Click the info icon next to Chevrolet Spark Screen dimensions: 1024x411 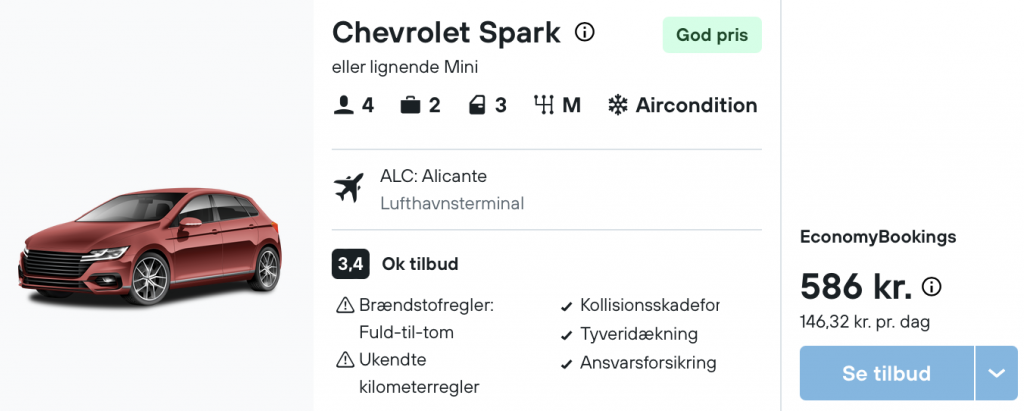pos(584,31)
